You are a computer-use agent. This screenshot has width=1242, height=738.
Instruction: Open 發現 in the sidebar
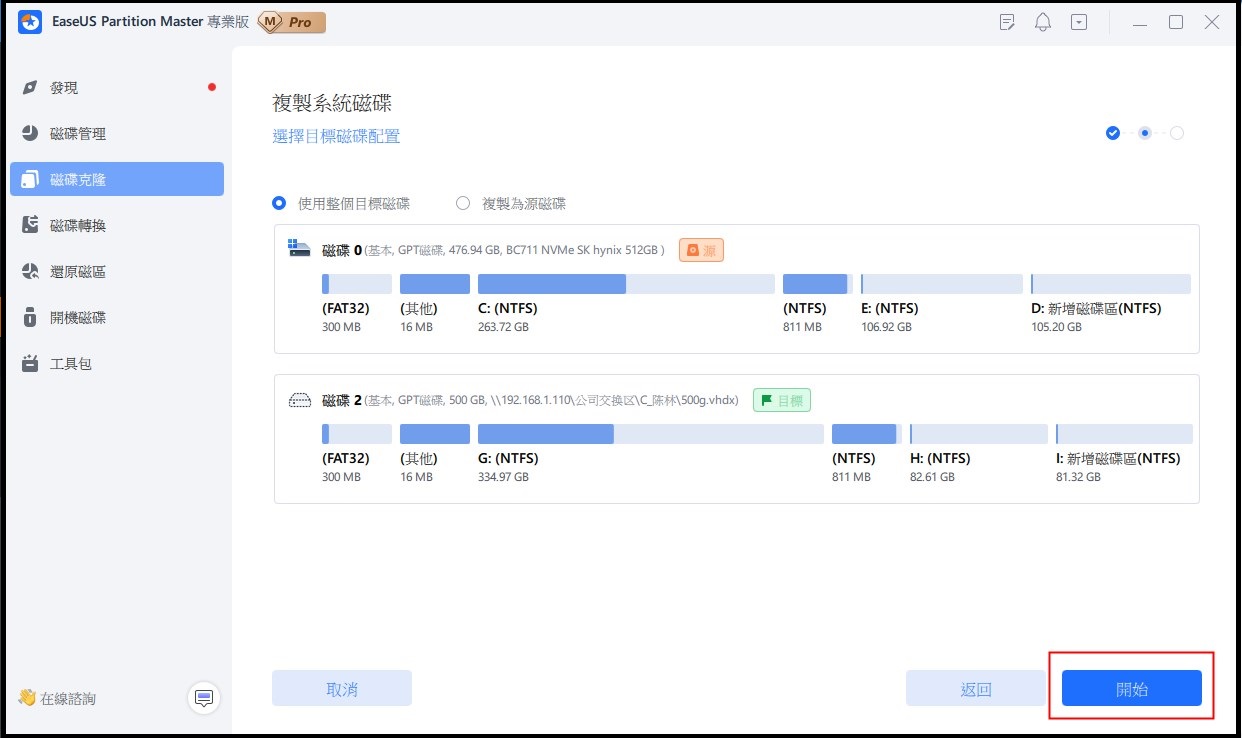click(x=64, y=88)
